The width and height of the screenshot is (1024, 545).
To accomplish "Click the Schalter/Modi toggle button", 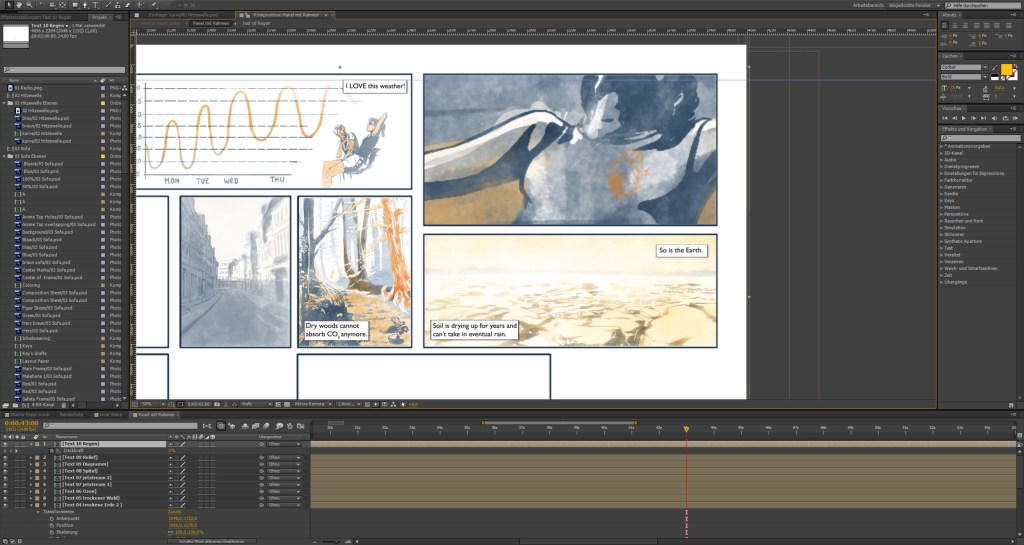I will pos(210,541).
